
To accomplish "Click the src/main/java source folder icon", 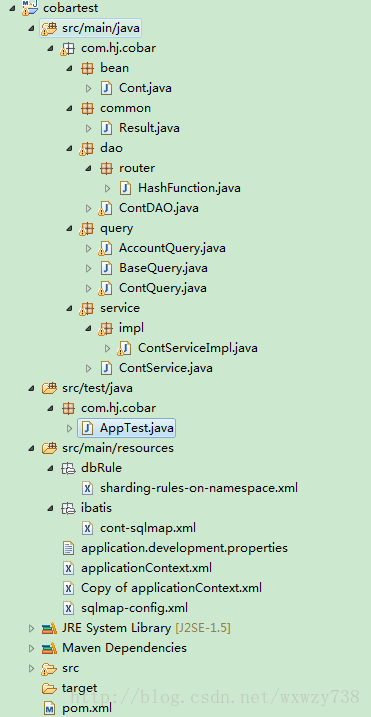I will pos(49,28).
